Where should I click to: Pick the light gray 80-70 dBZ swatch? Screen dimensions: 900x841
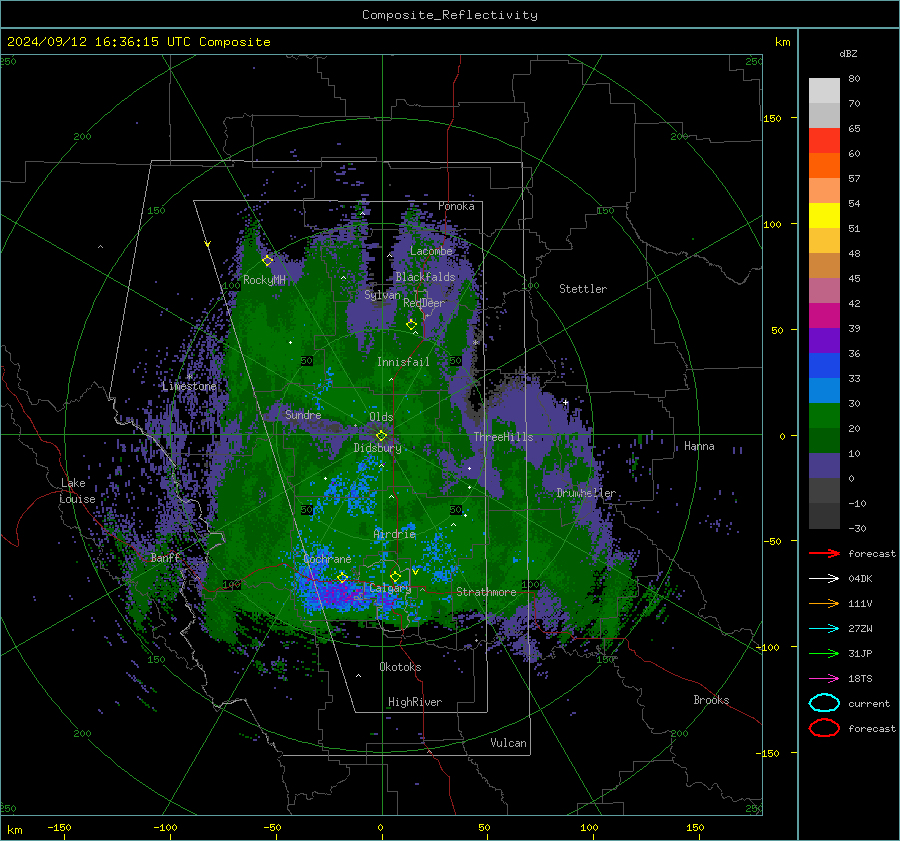(824, 90)
